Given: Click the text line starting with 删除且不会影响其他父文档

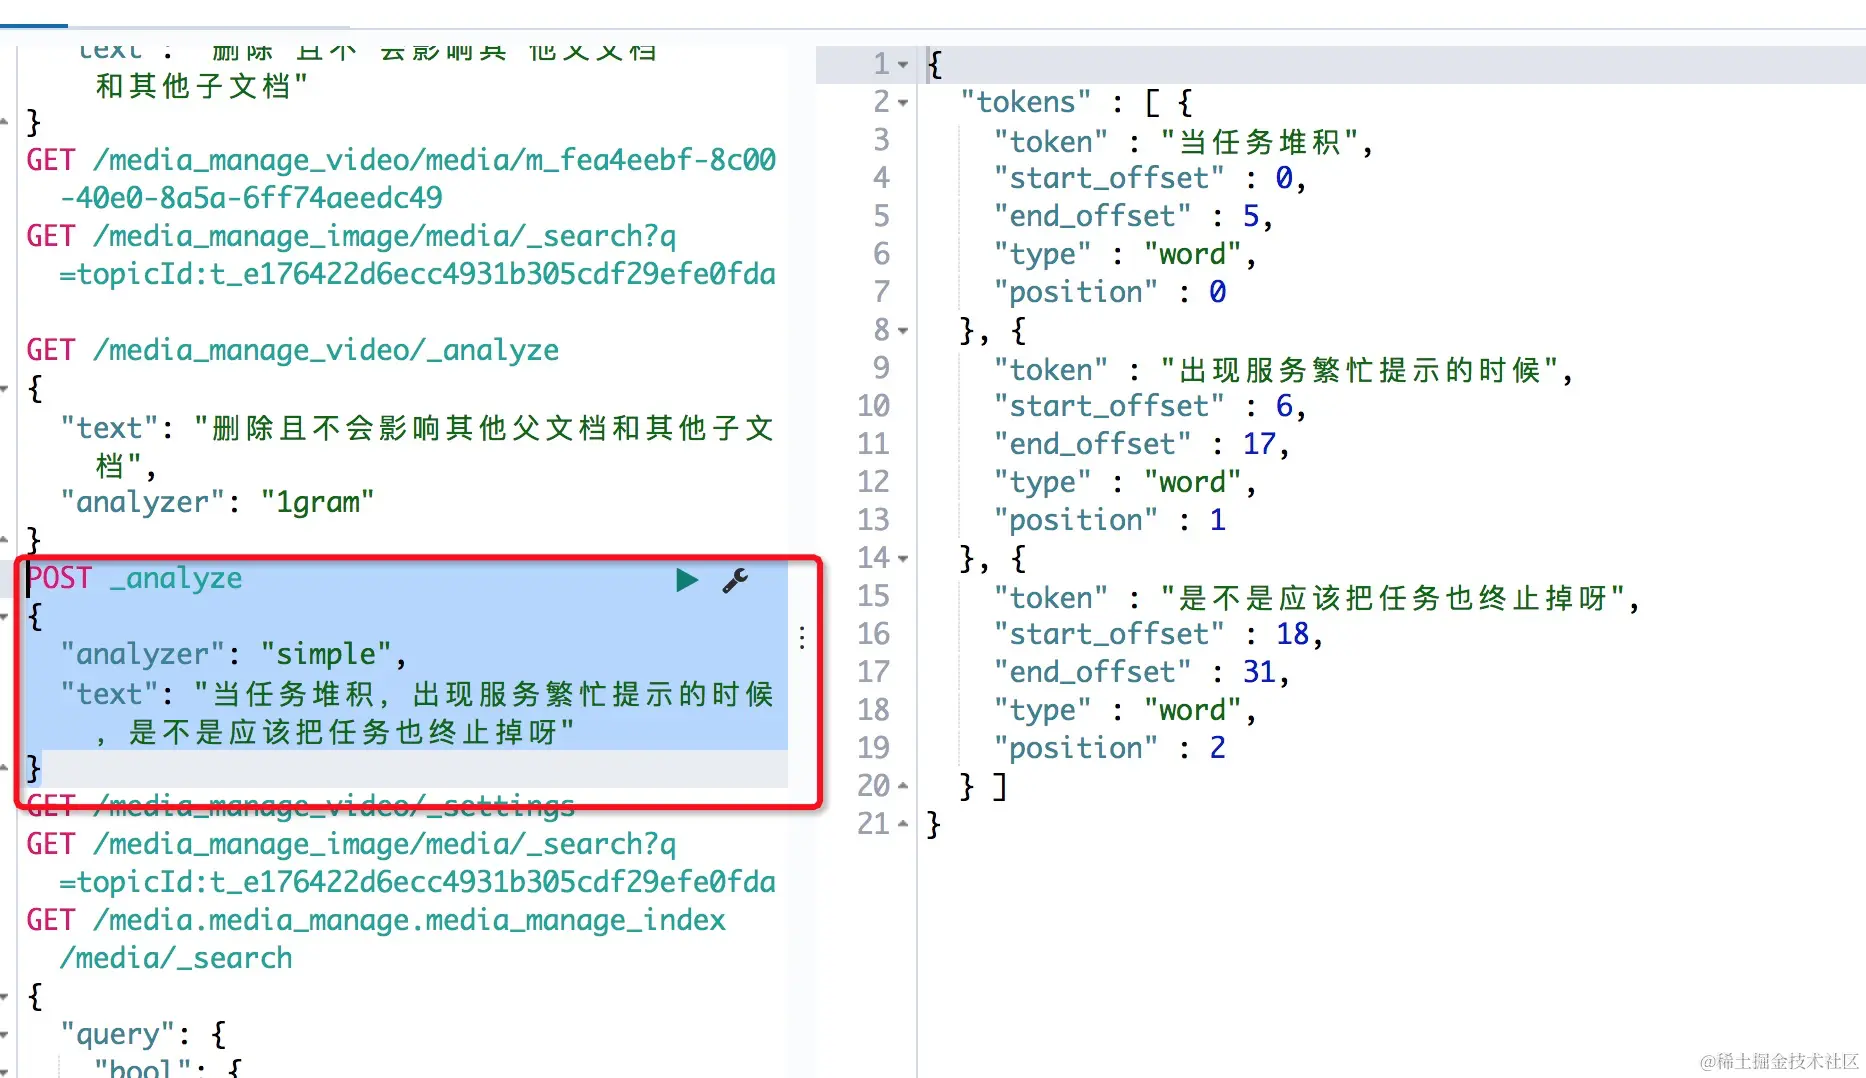Looking at the screenshot, I should tap(417, 428).
